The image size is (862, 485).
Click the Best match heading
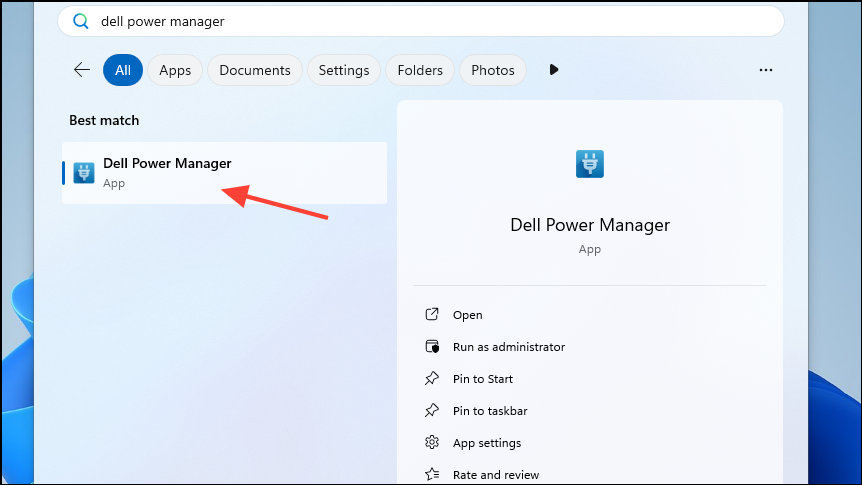click(x=104, y=120)
